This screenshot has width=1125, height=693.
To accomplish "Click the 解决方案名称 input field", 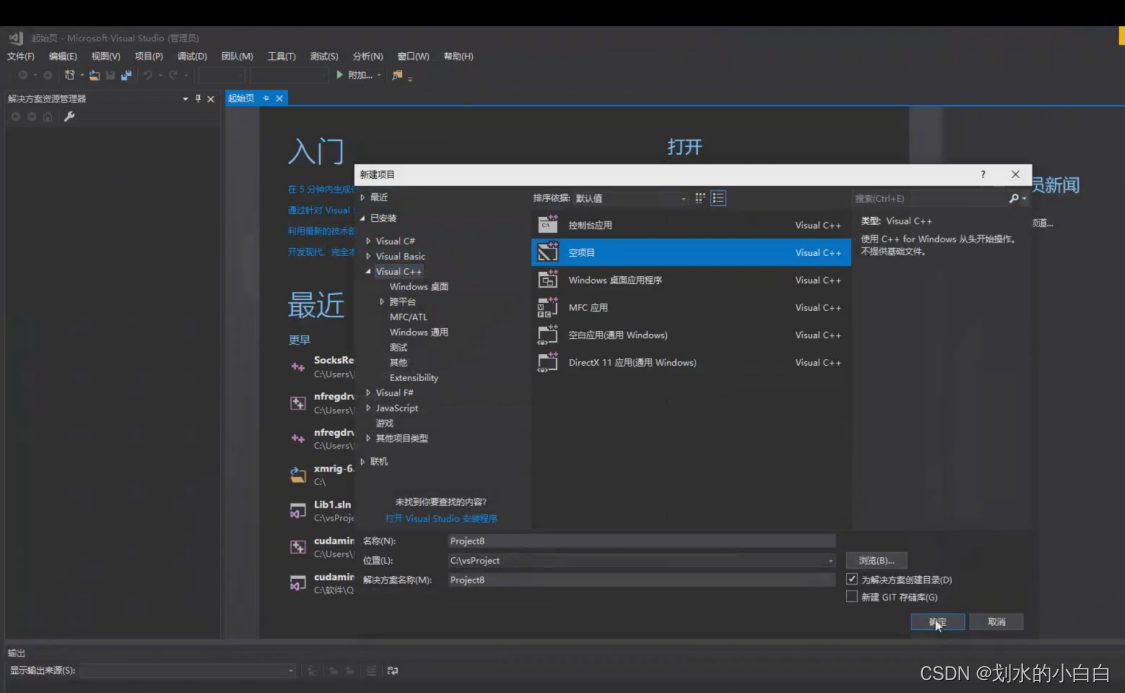I will click(641, 580).
